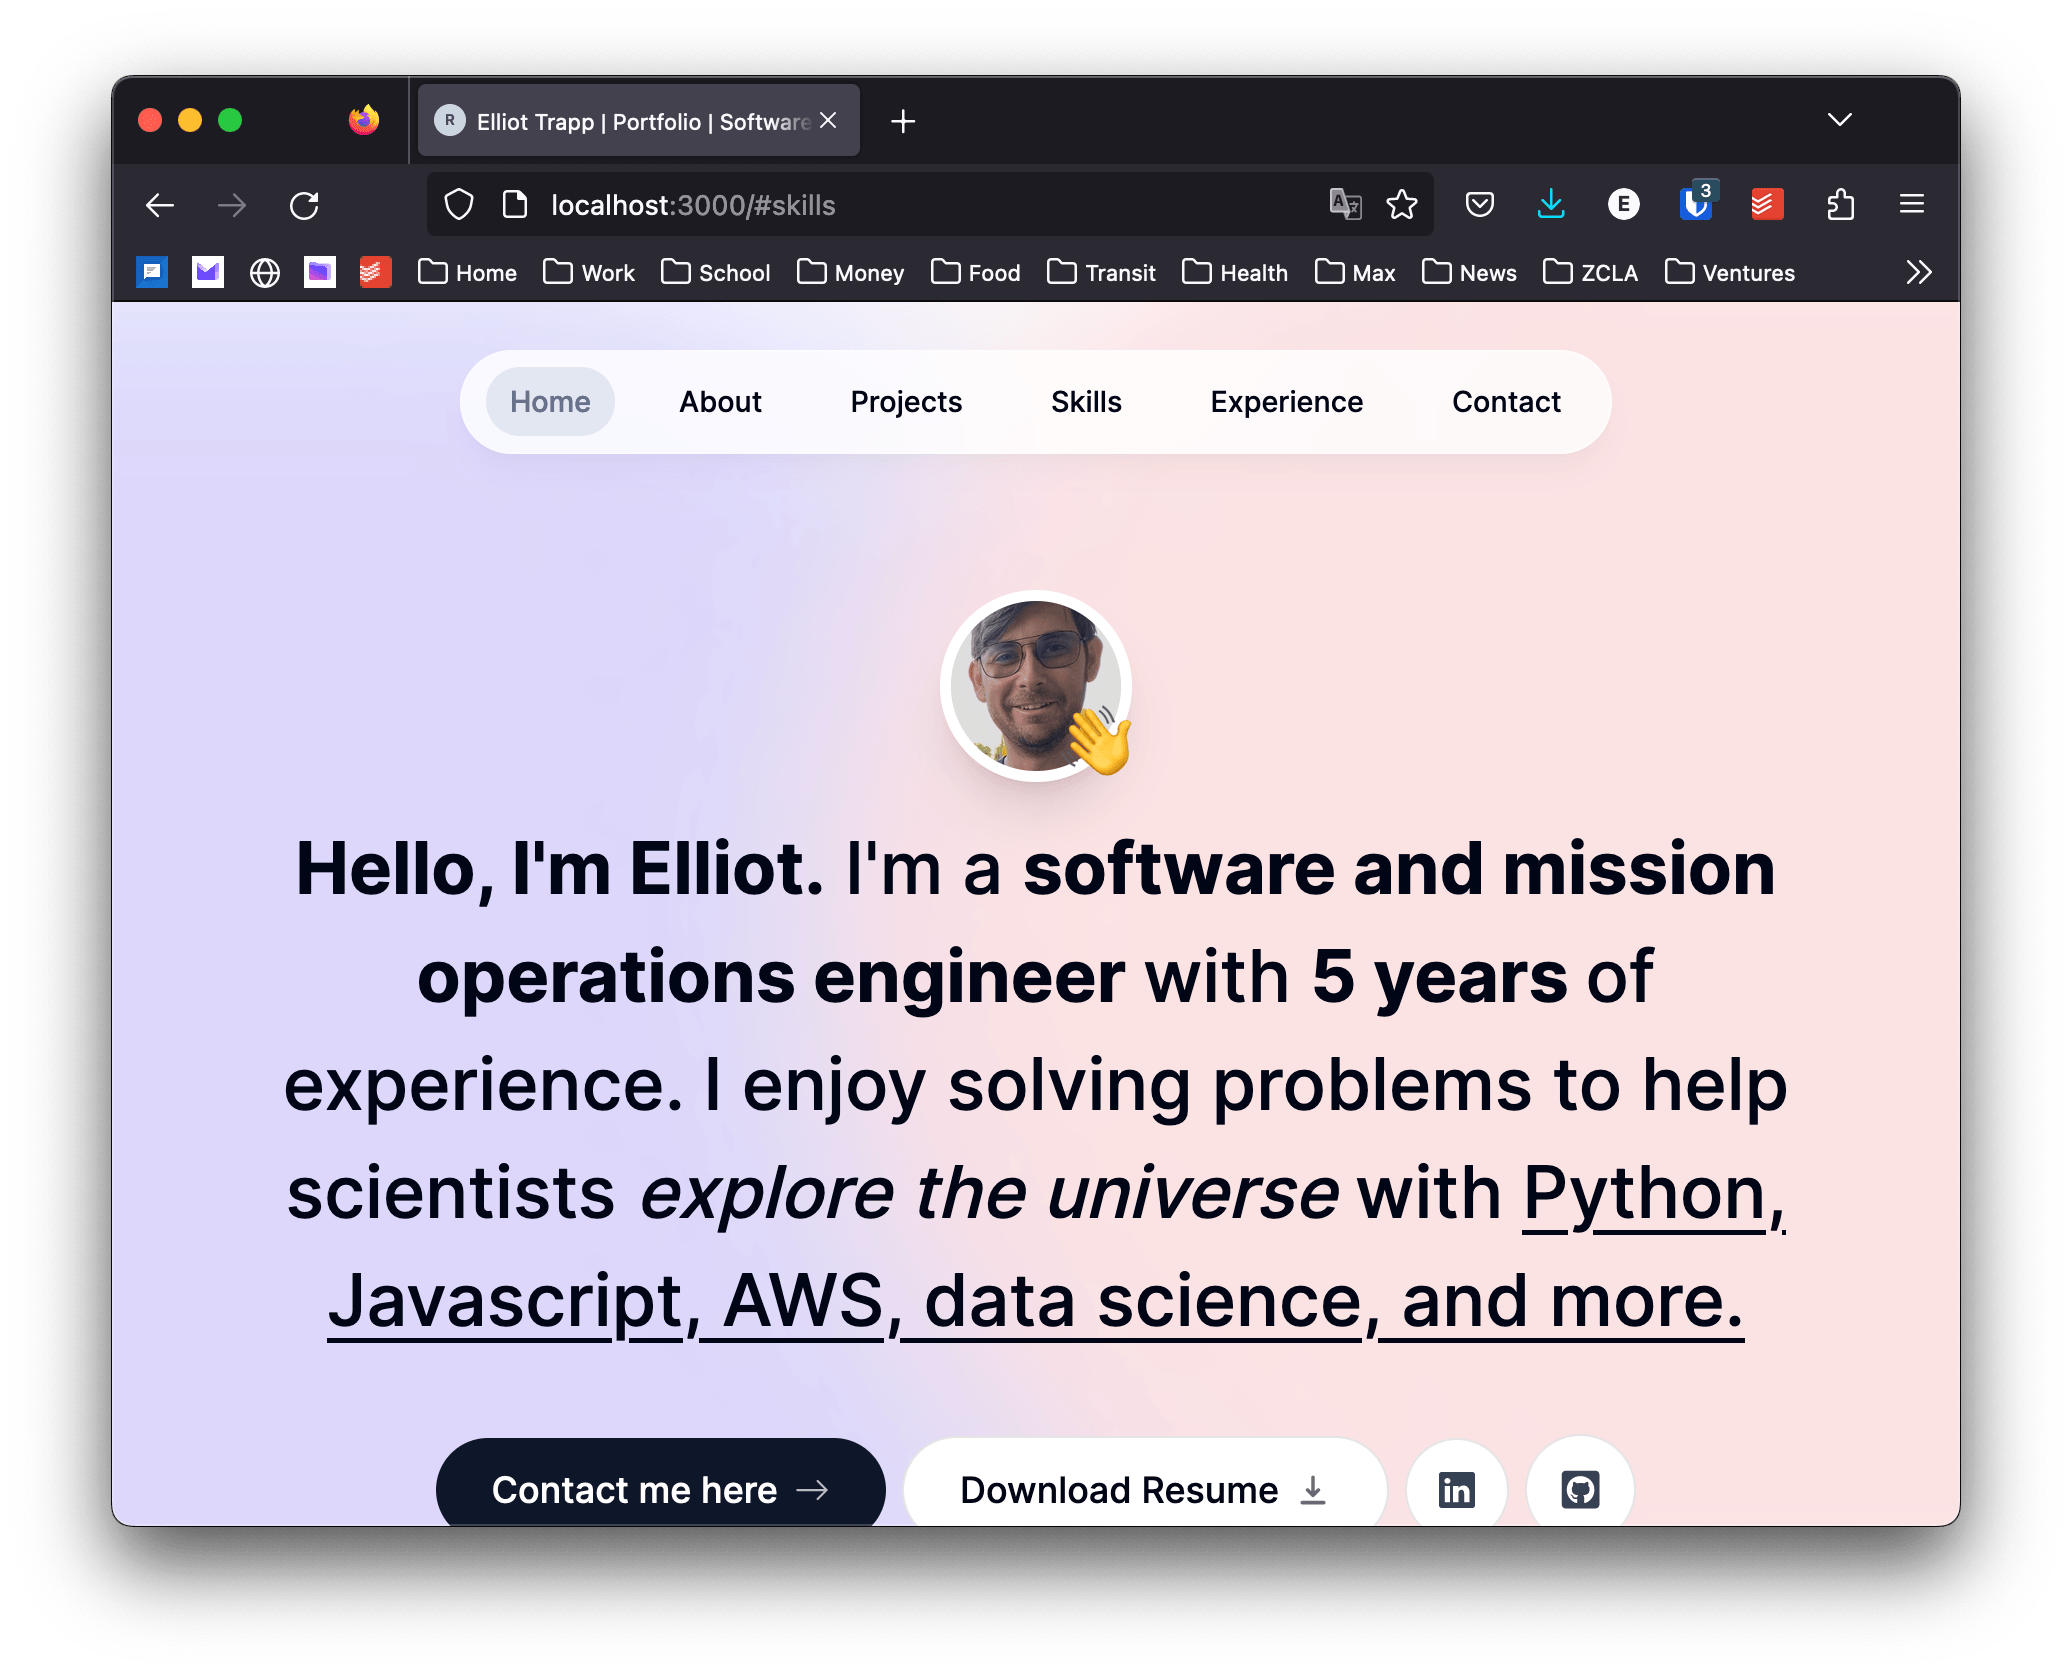Click the download arrow icon in toolbar
Viewport: 2072px width, 1674px height.
pyautogui.click(x=1553, y=205)
